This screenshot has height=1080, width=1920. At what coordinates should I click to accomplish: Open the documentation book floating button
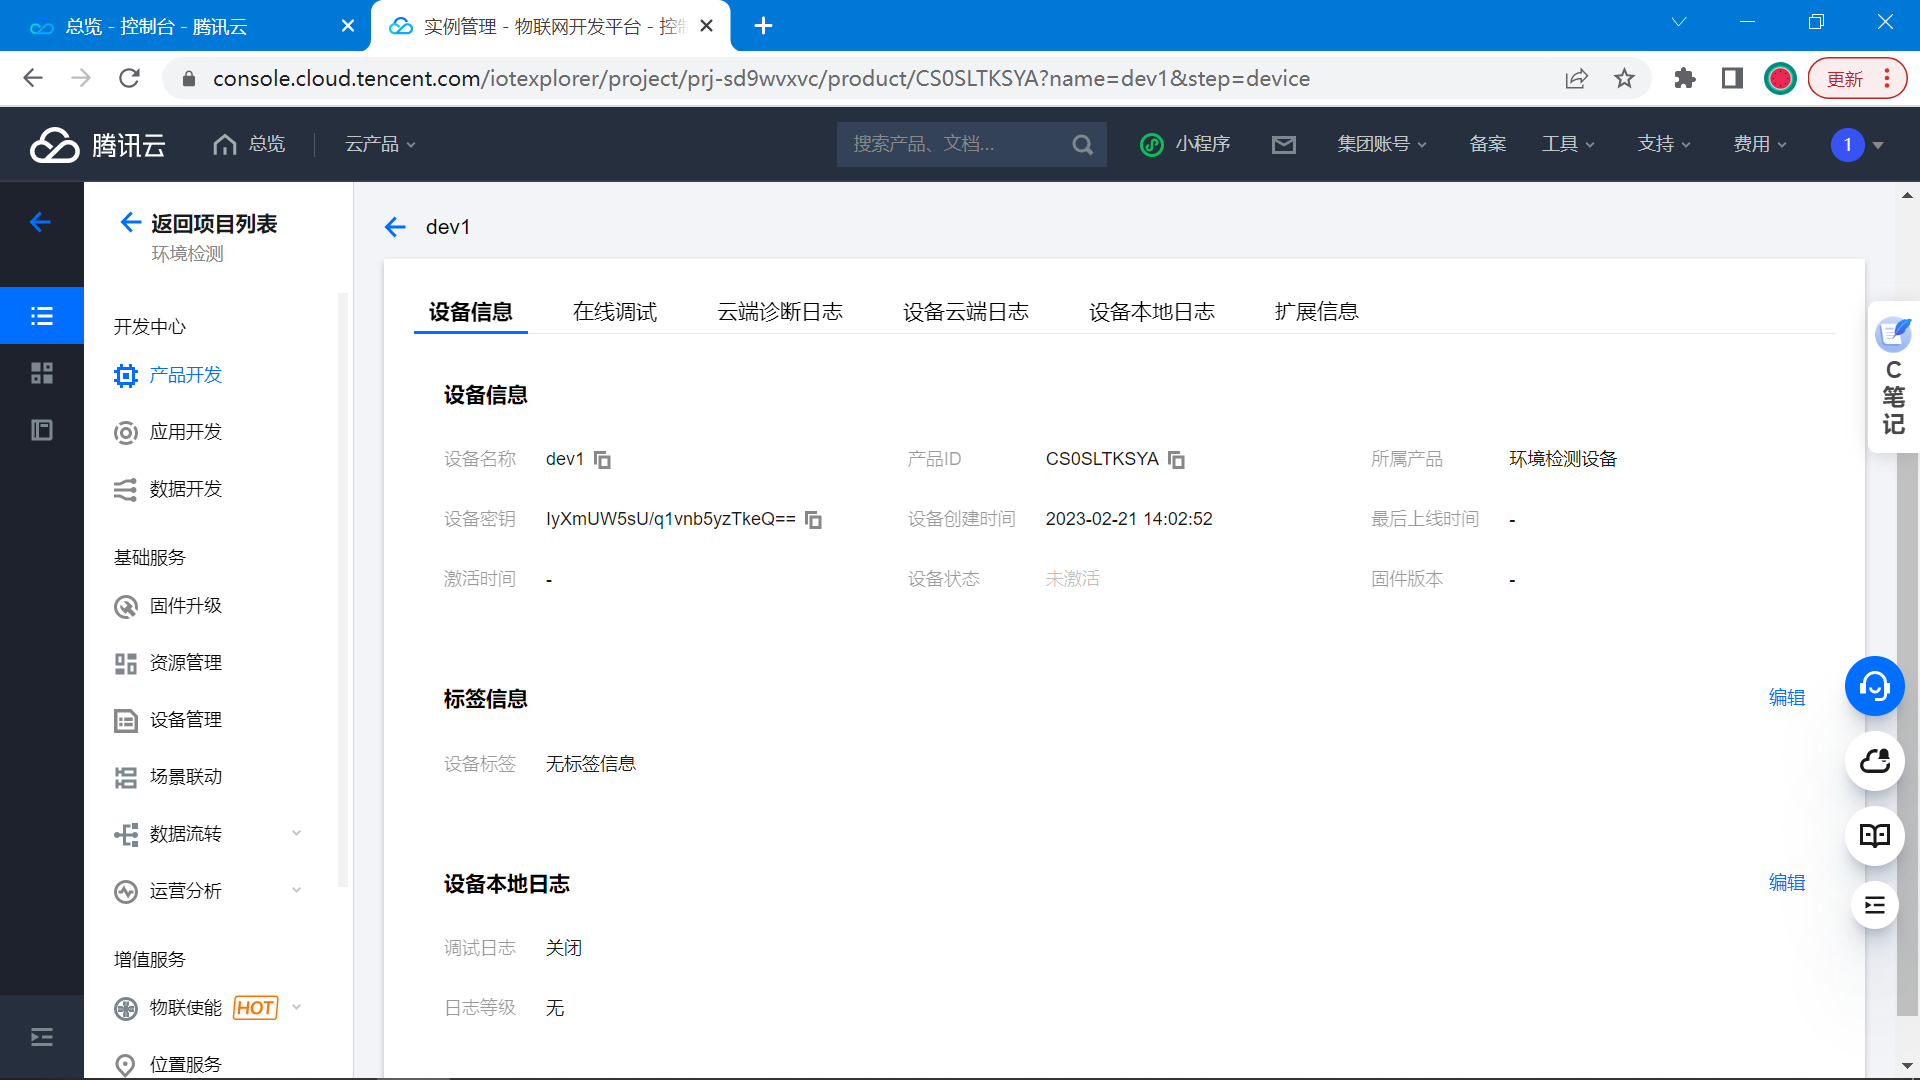(x=1874, y=835)
